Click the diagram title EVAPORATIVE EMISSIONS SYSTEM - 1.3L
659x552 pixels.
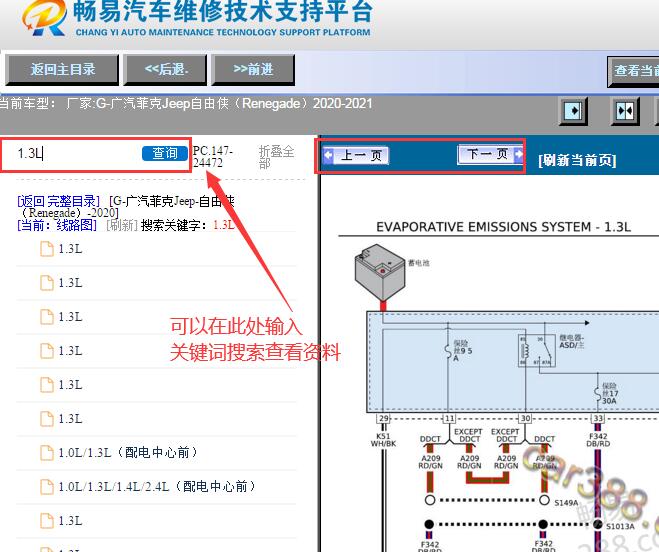(503, 227)
